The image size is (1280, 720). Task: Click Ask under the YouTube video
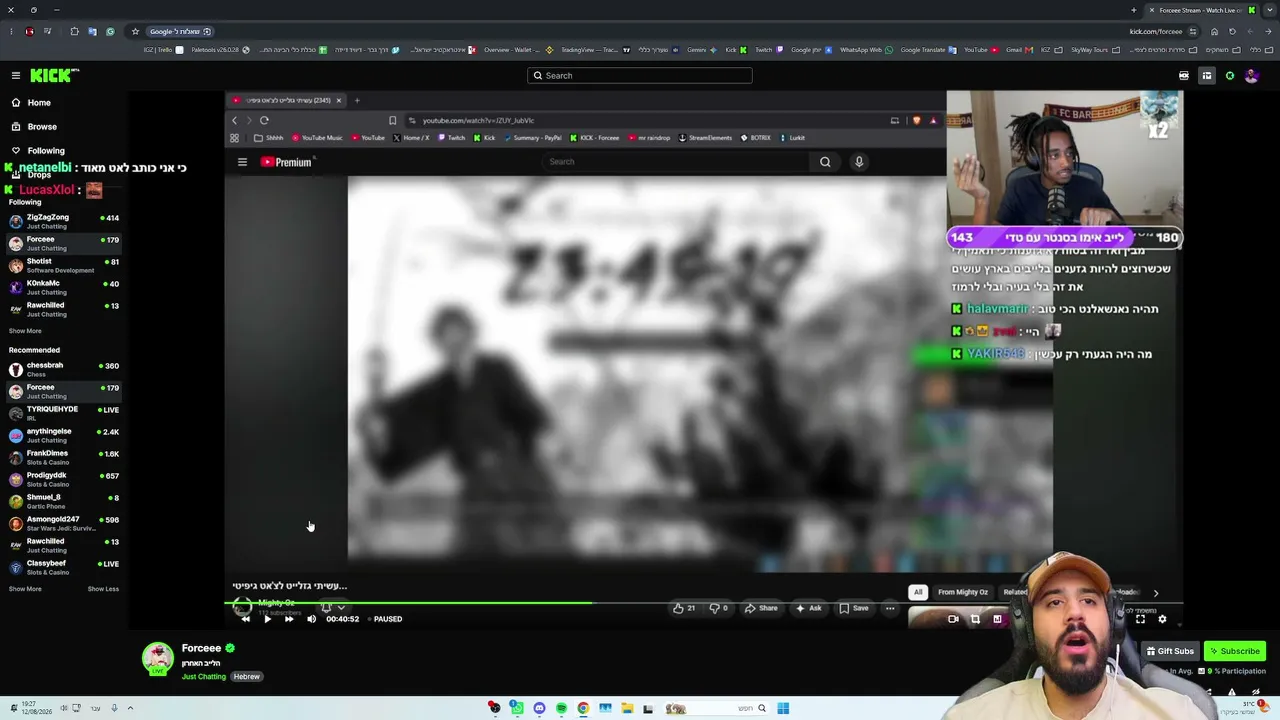808,608
